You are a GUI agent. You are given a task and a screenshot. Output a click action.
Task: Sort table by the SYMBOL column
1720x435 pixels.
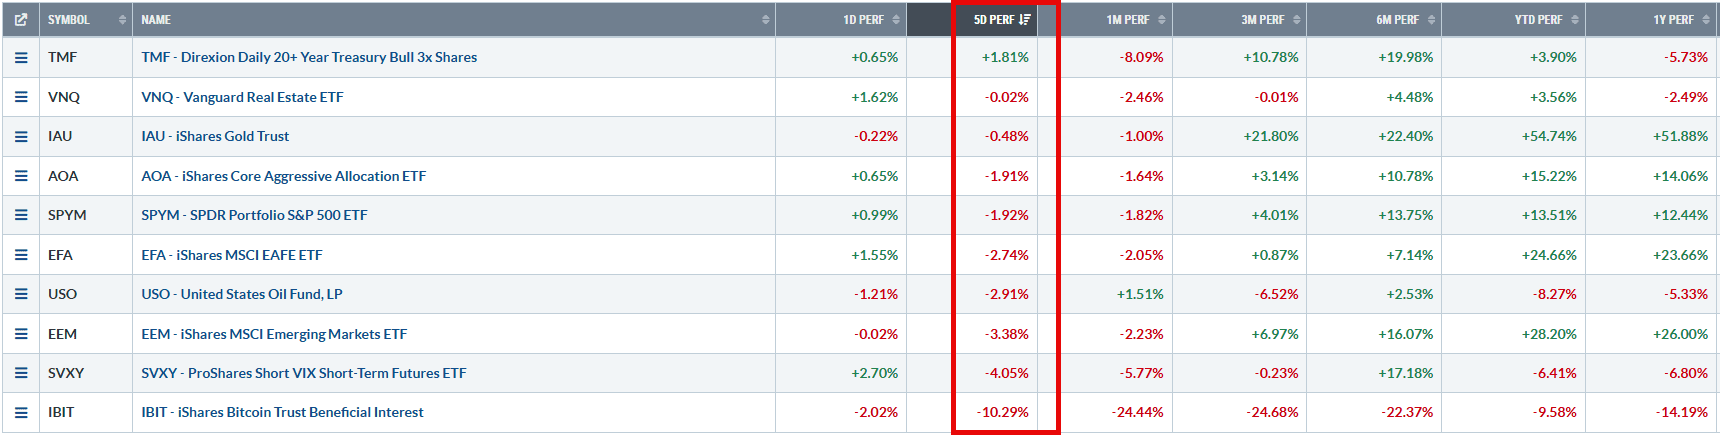click(86, 20)
